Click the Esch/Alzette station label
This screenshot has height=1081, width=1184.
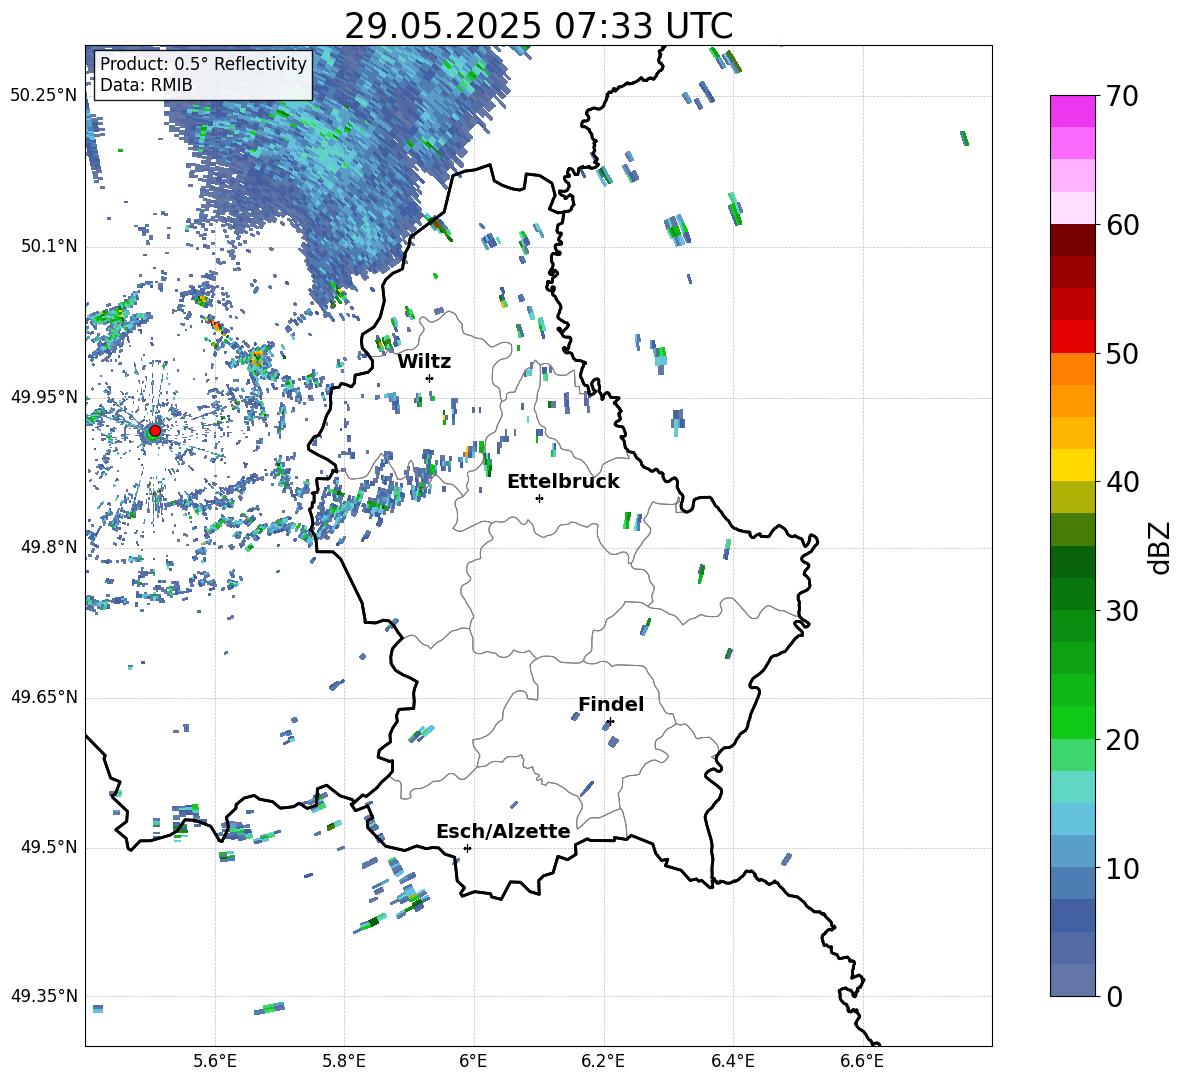(503, 832)
